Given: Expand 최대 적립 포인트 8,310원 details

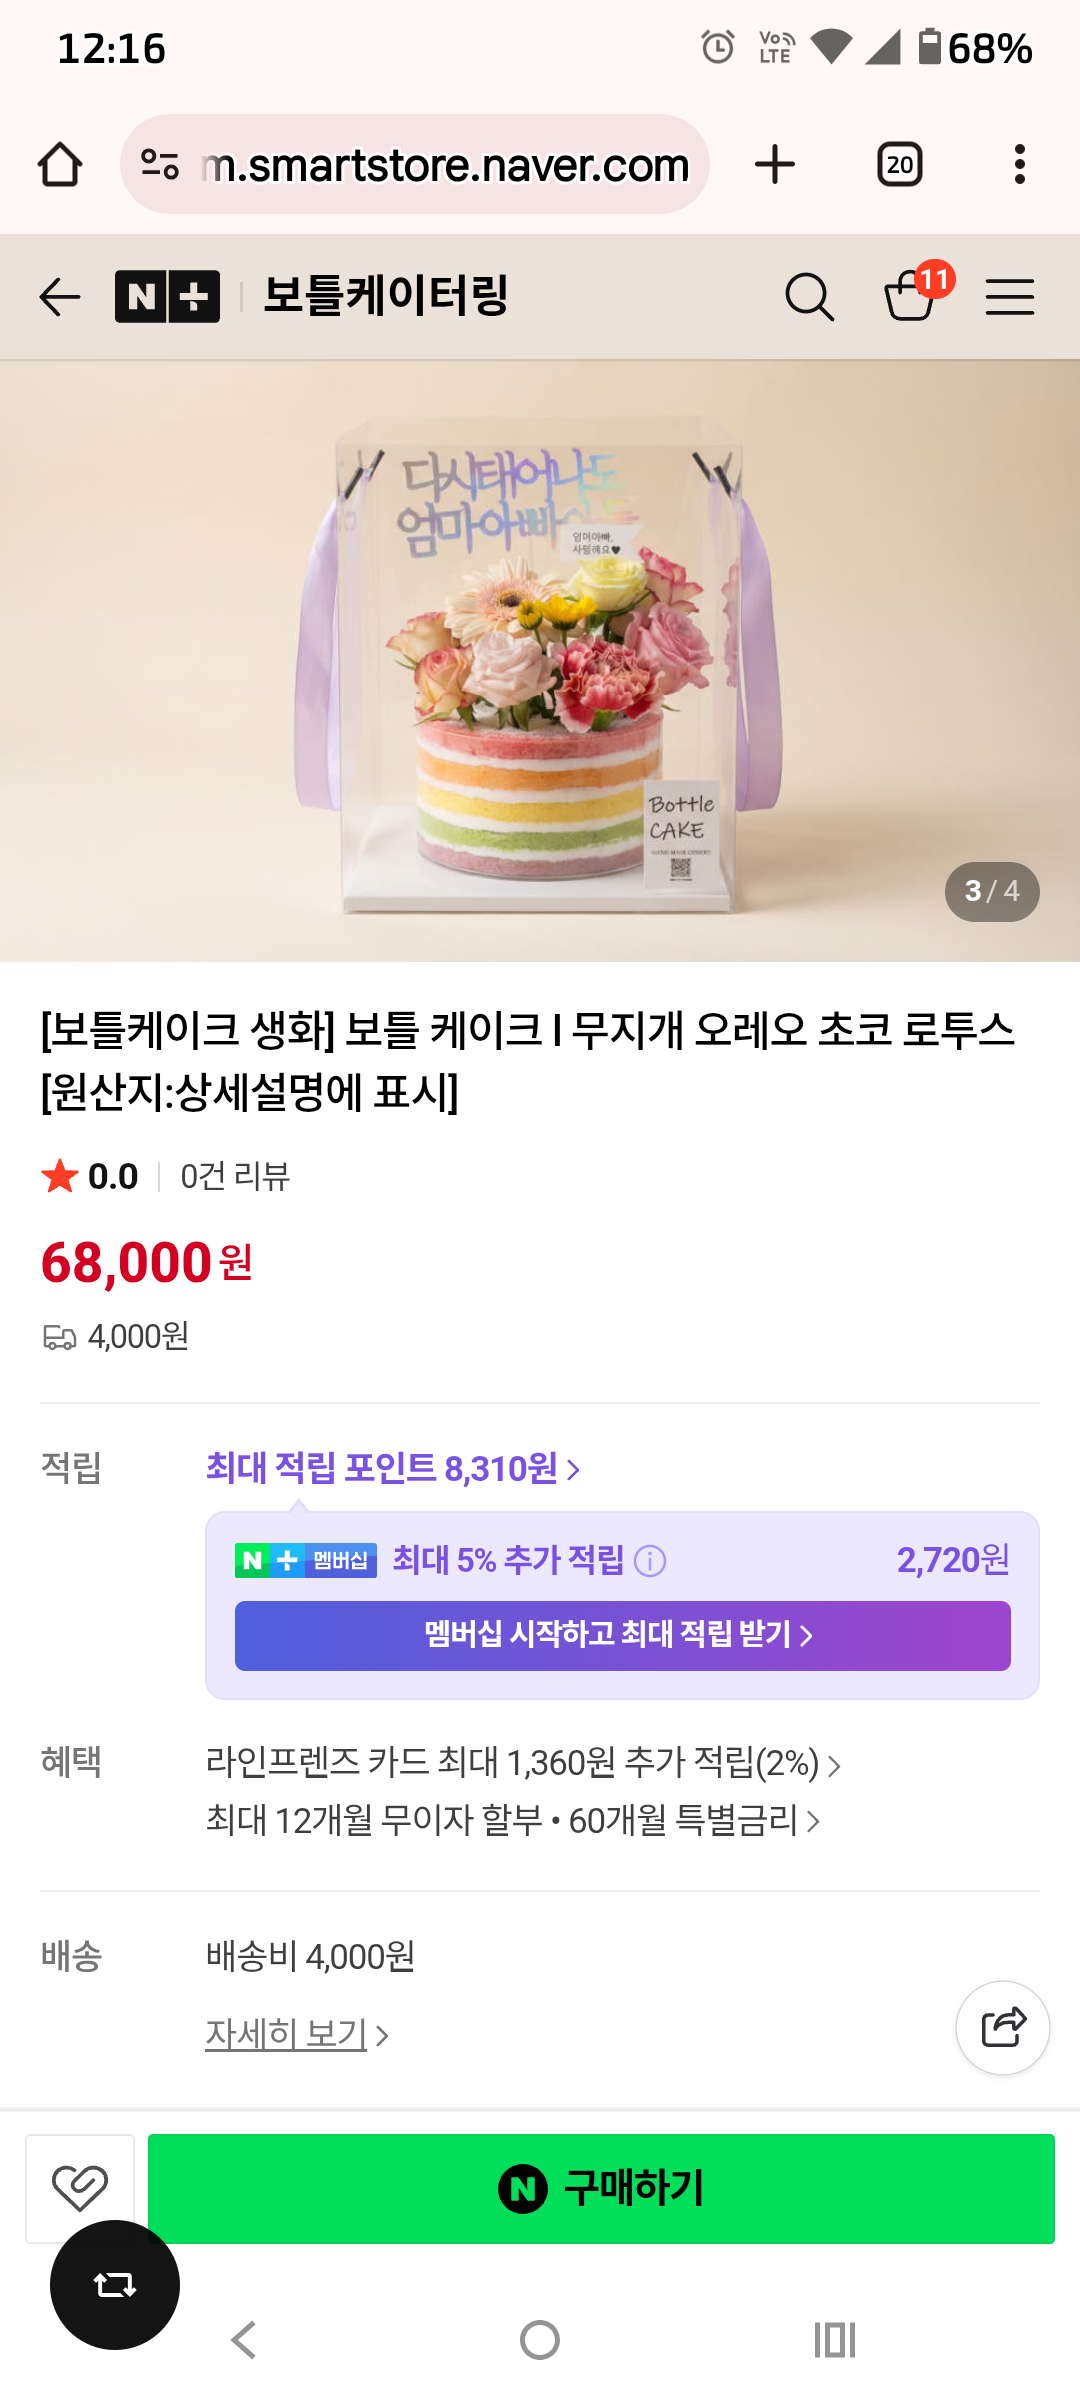Looking at the screenshot, I should (393, 1468).
